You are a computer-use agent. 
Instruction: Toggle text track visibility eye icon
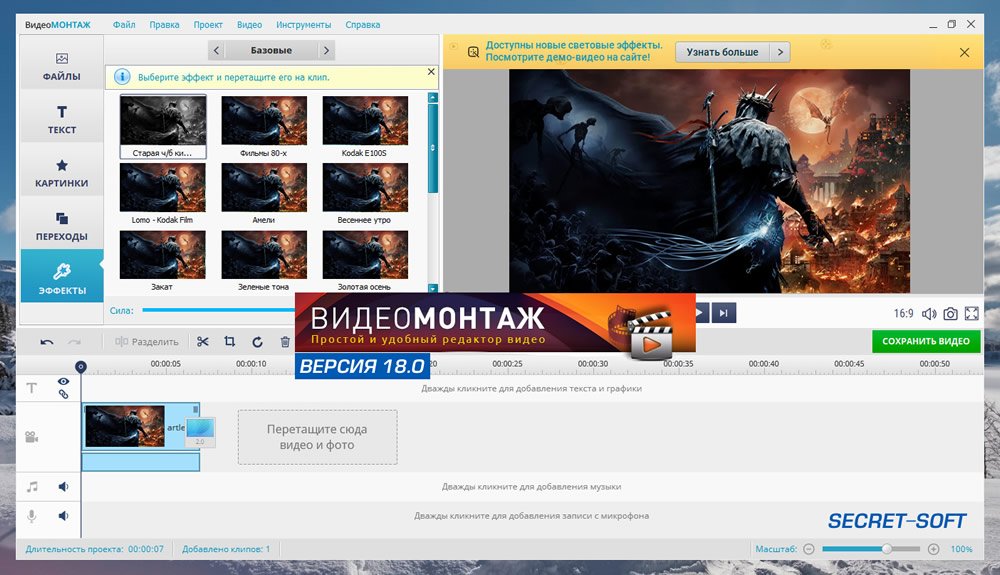point(63,382)
